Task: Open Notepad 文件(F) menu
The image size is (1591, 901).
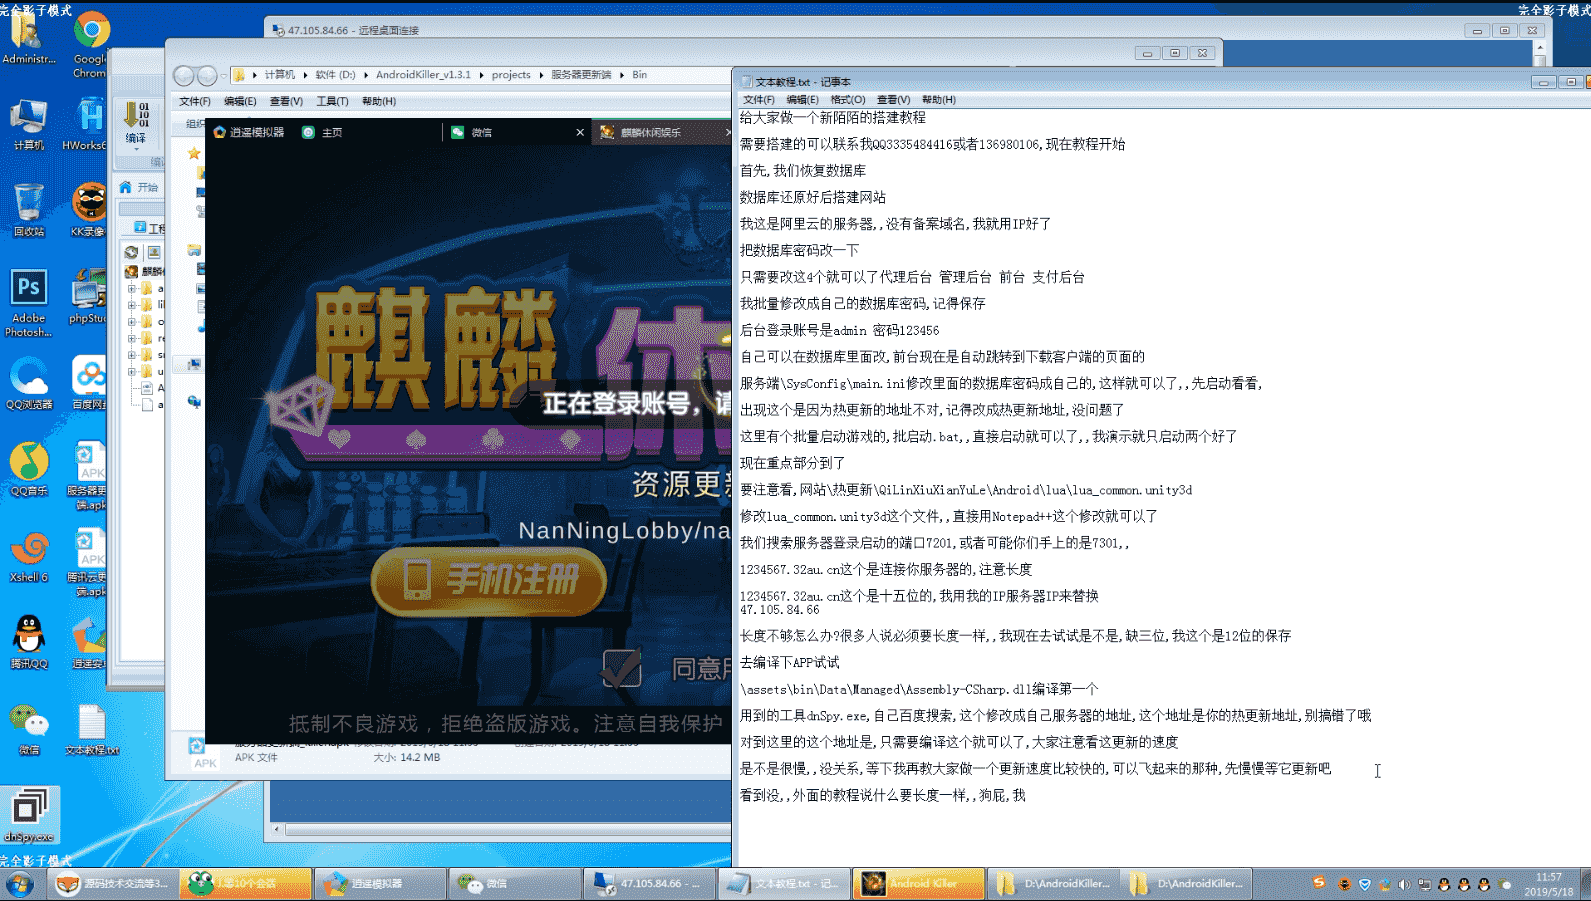Action: 758,100
